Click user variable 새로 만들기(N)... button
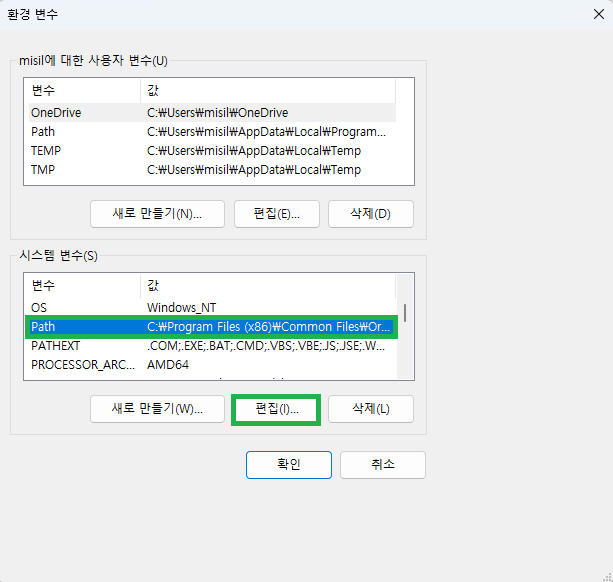Viewport: 613px width, 582px height. (157, 214)
